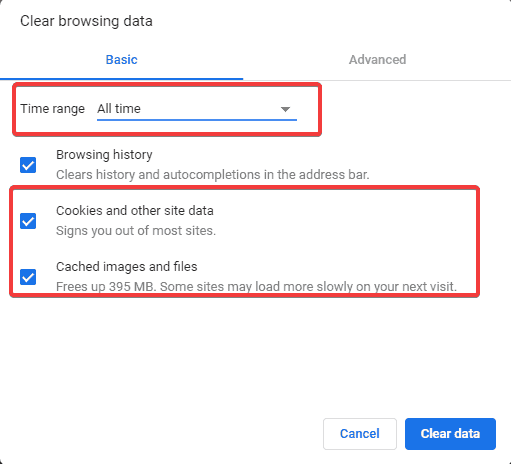Viewport: 511px width, 464px height.
Task: Cancel the Clear browsing data dialog
Action: (x=360, y=434)
